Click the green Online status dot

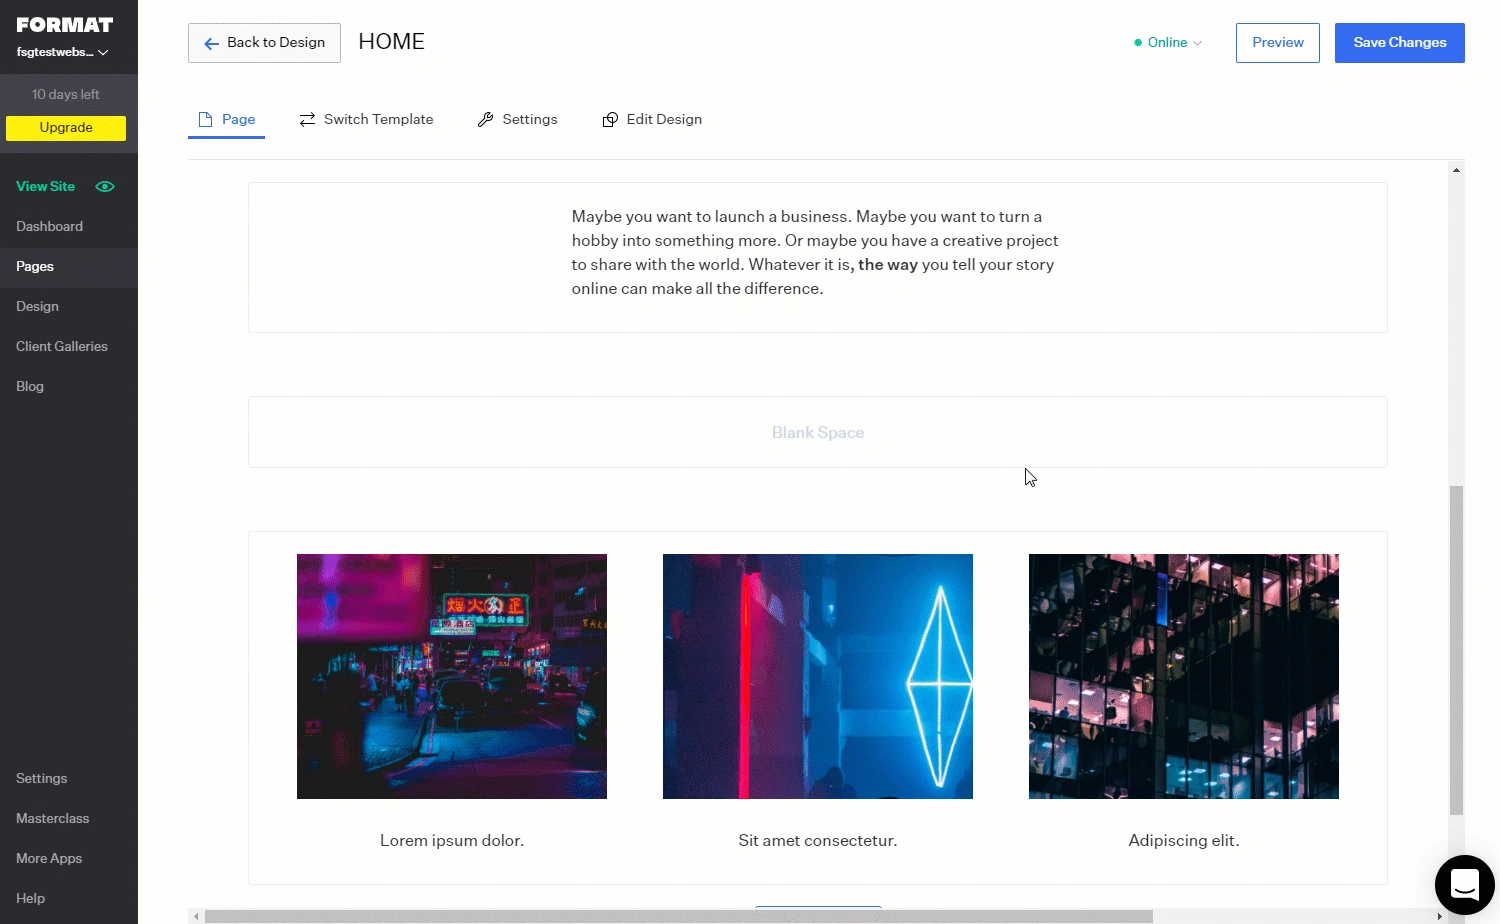pyautogui.click(x=1137, y=42)
